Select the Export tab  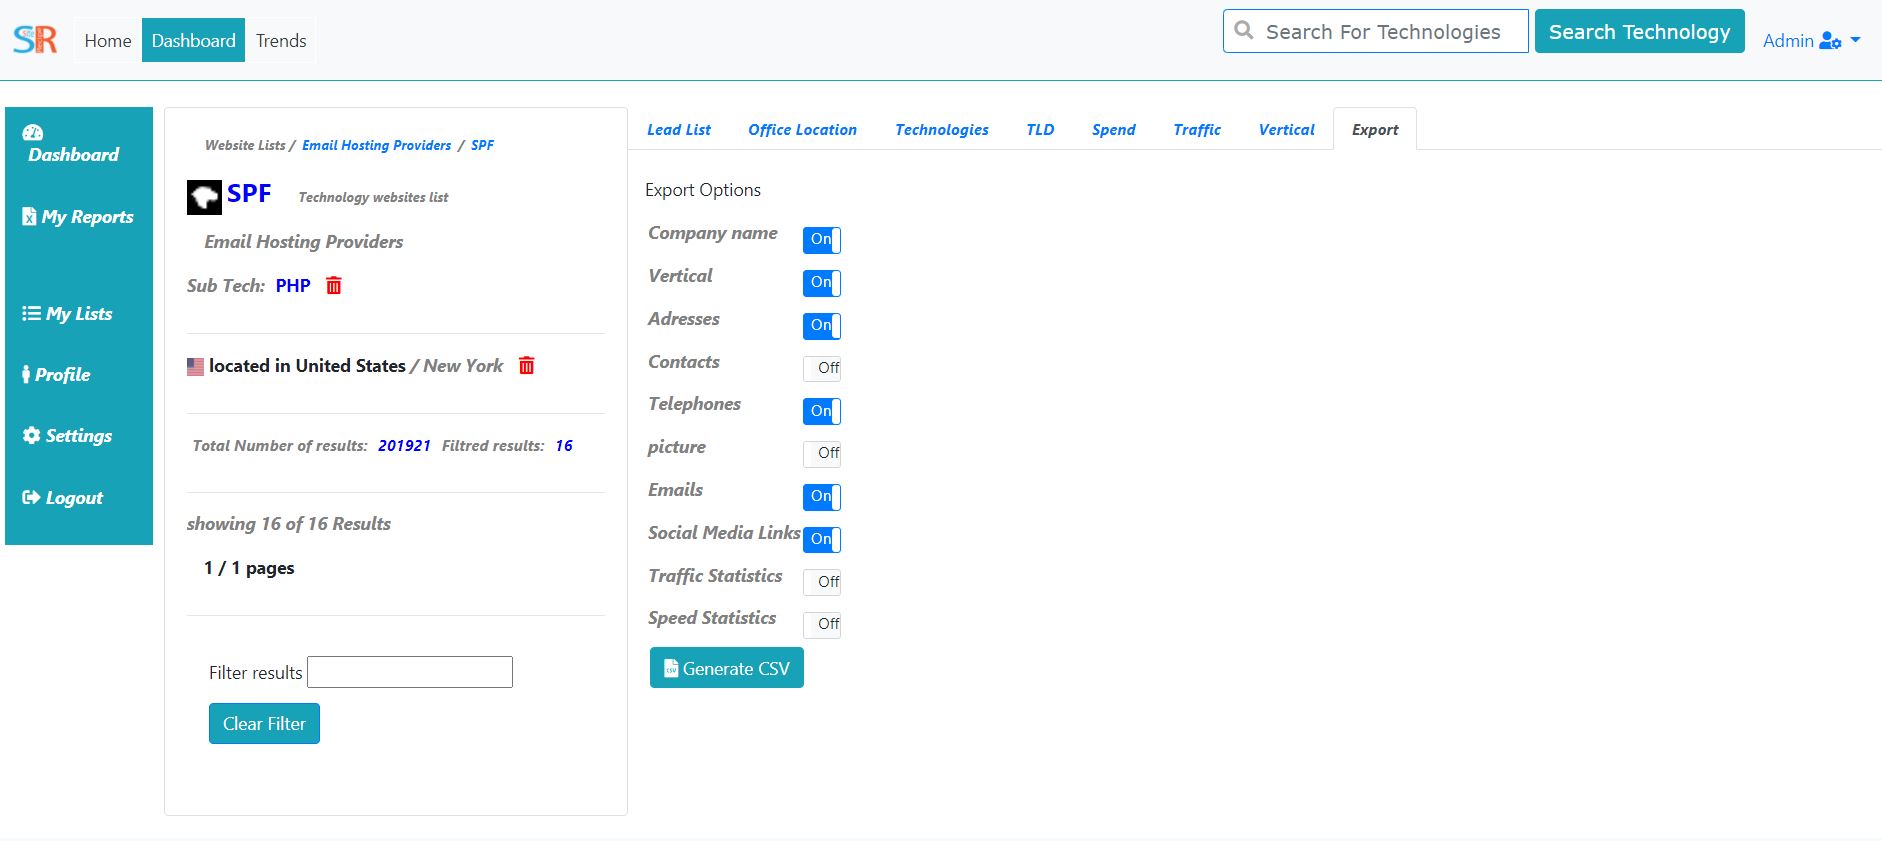1375,130
